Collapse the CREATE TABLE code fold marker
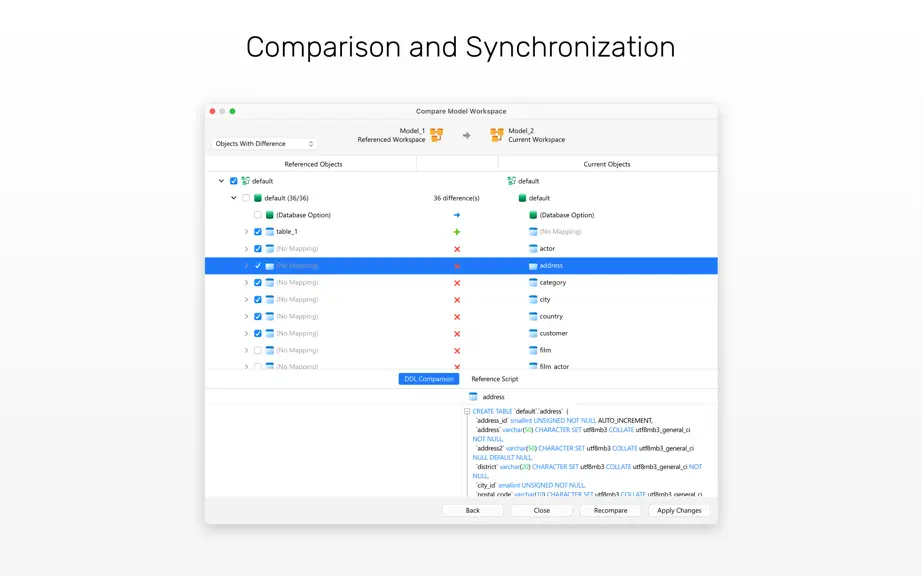This screenshot has height=576, width=922. click(467, 411)
